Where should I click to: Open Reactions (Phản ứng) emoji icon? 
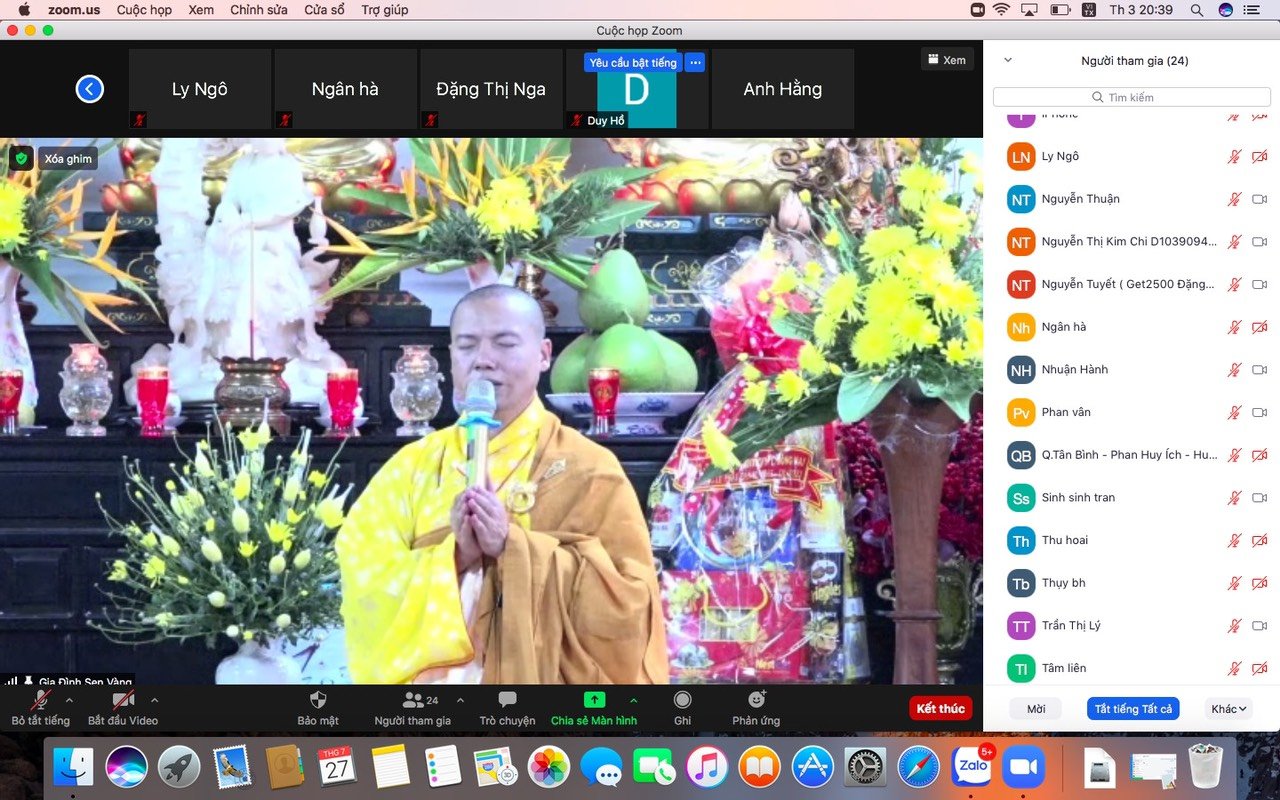756,700
